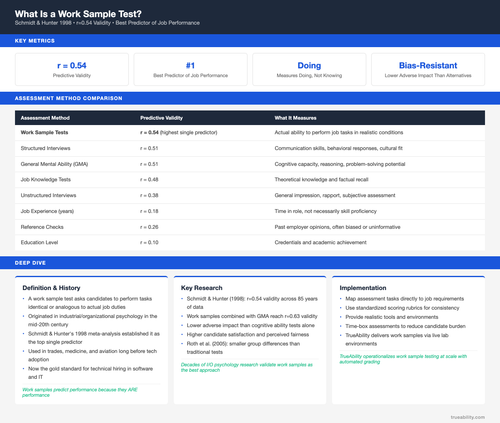Click the 'r = 0.54' metric value

coord(72,65)
